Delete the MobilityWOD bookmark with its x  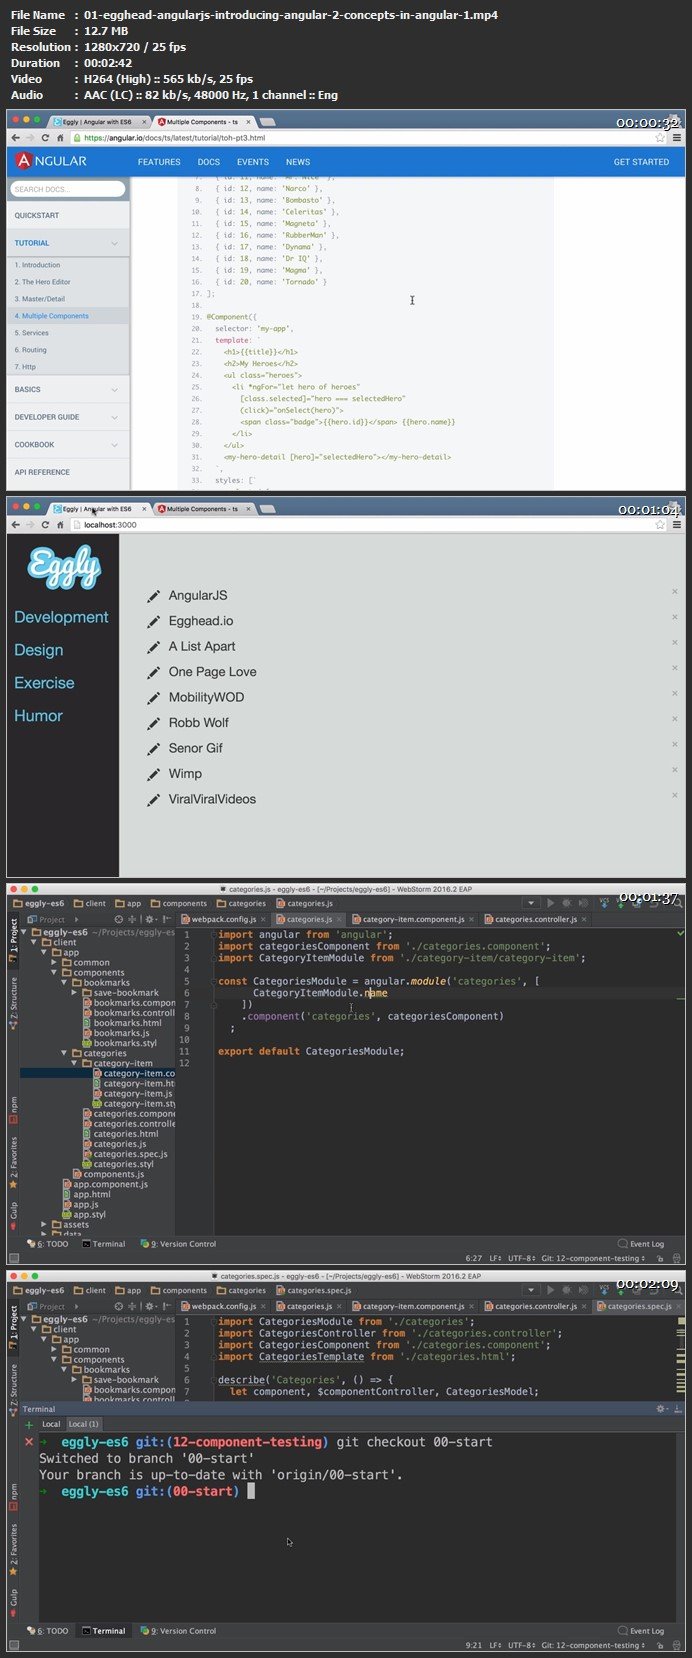[x=675, y=694]
